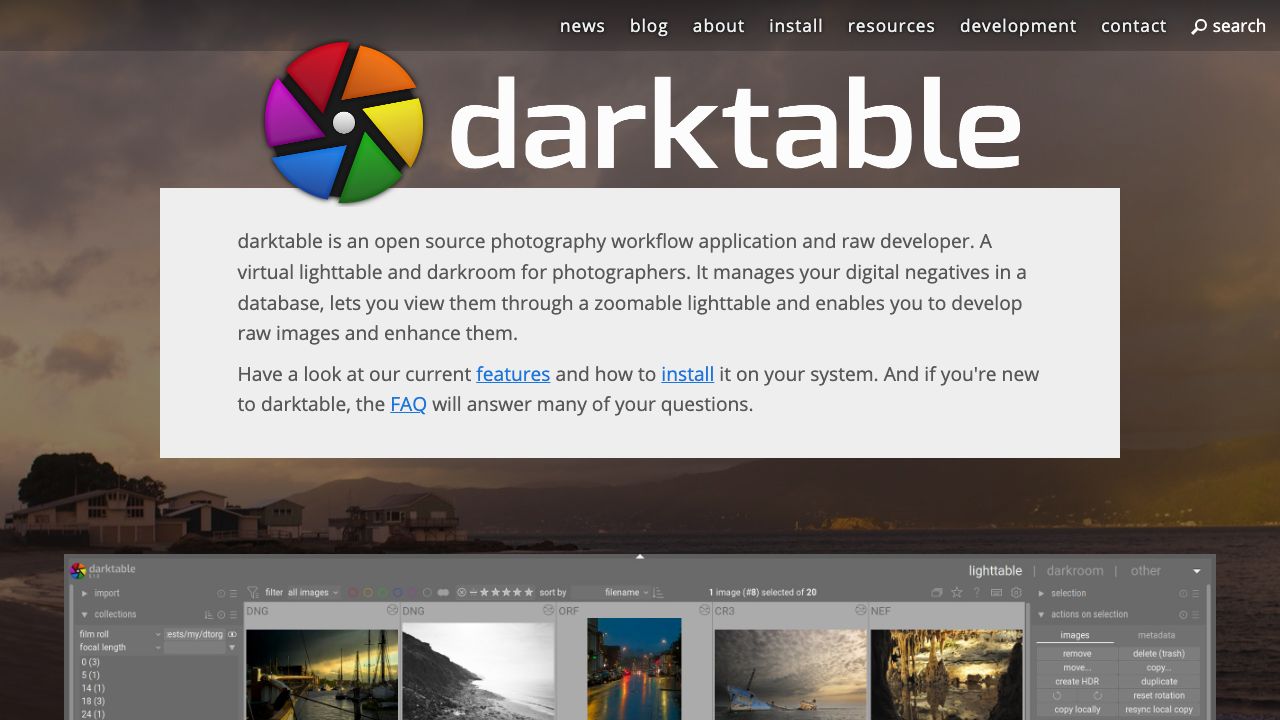Click reset icon of actions on selection

(x=1183, y=615)
